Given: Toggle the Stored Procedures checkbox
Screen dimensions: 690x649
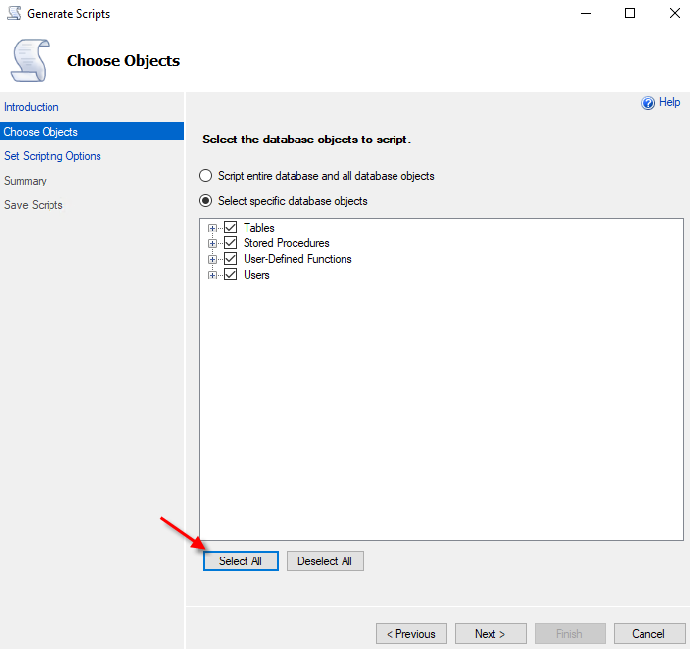Looking at the screenshot, I should tap(231, 243).
